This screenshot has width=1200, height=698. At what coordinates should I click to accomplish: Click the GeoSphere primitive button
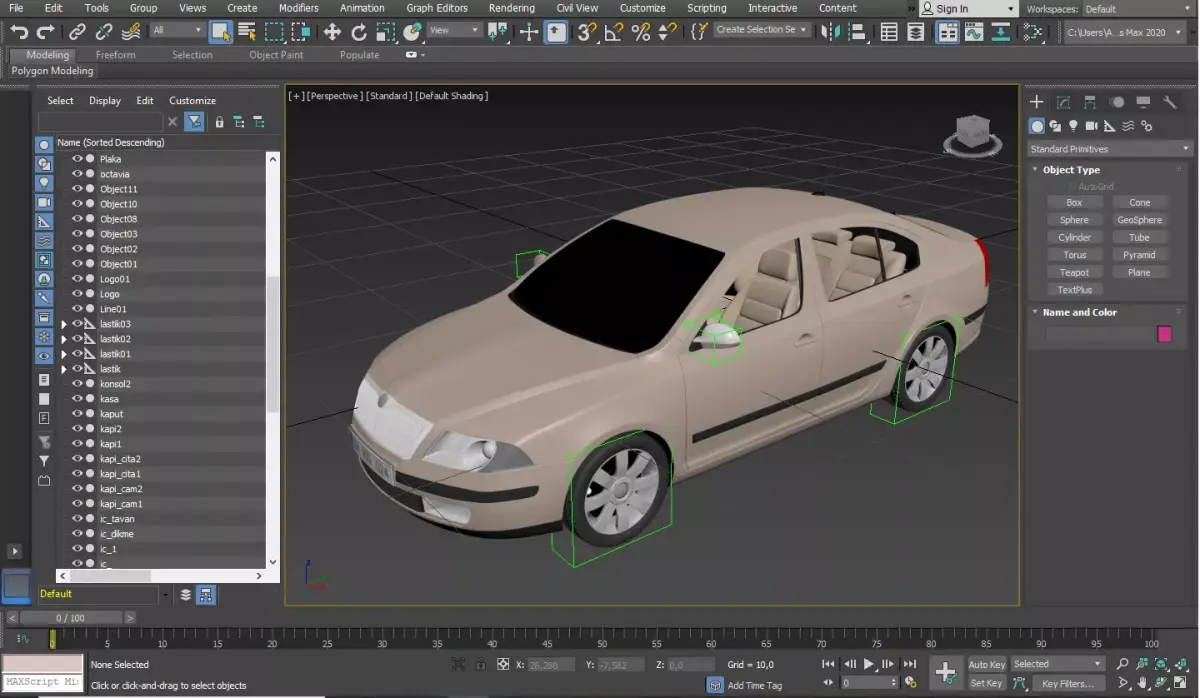1139,220
